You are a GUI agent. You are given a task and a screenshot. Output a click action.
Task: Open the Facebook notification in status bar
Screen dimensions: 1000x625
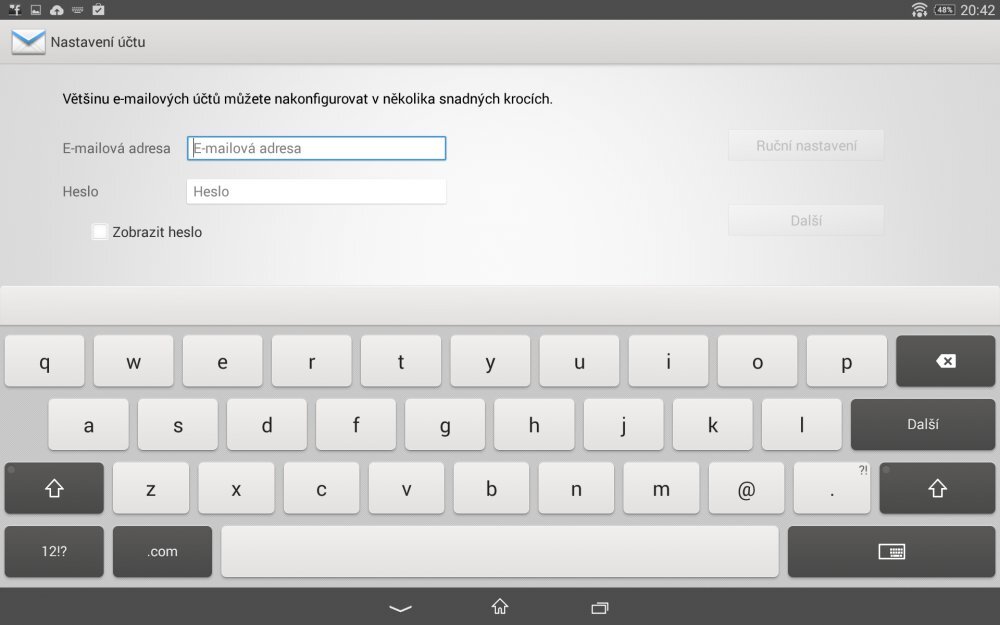[x=15, y=9]
